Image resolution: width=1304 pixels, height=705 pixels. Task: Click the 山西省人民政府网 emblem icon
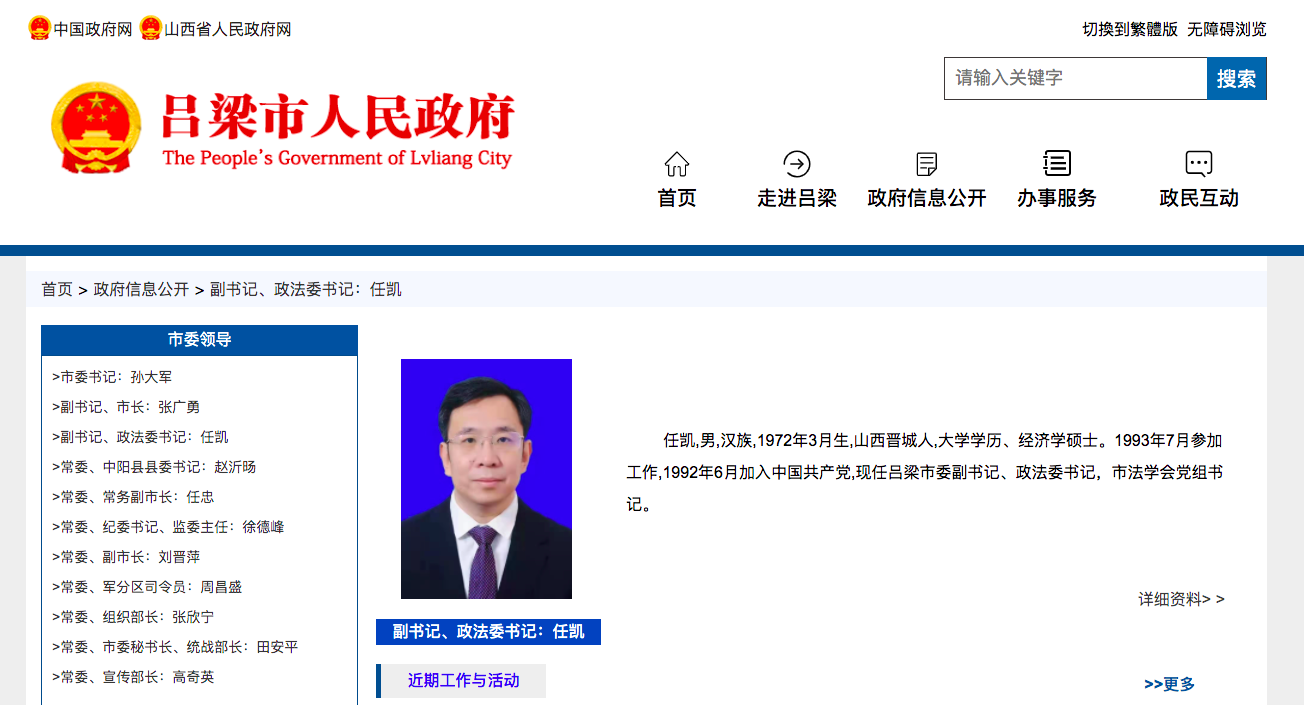150,29
